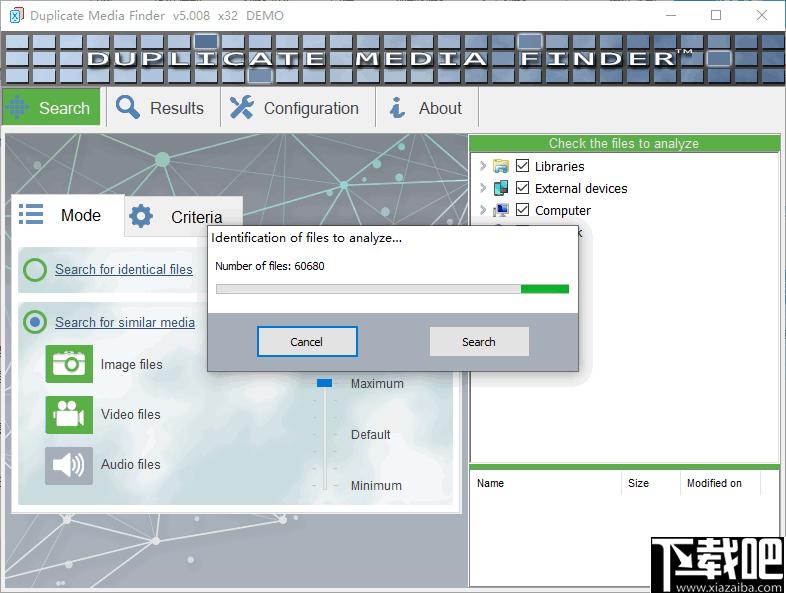This screenshot has height=593, width=786.
Task: Click the Search for similar media link
Action: click(125, 322)
